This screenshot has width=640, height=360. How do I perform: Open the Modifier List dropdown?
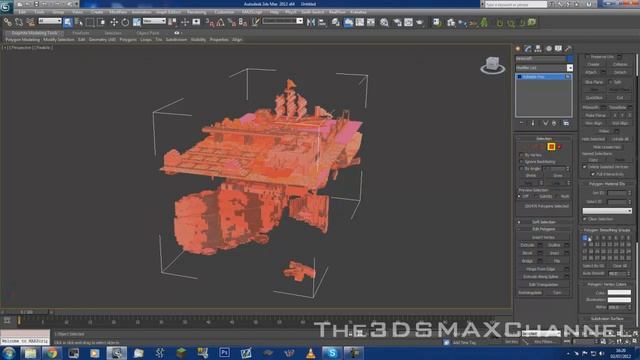click(570, 68)
